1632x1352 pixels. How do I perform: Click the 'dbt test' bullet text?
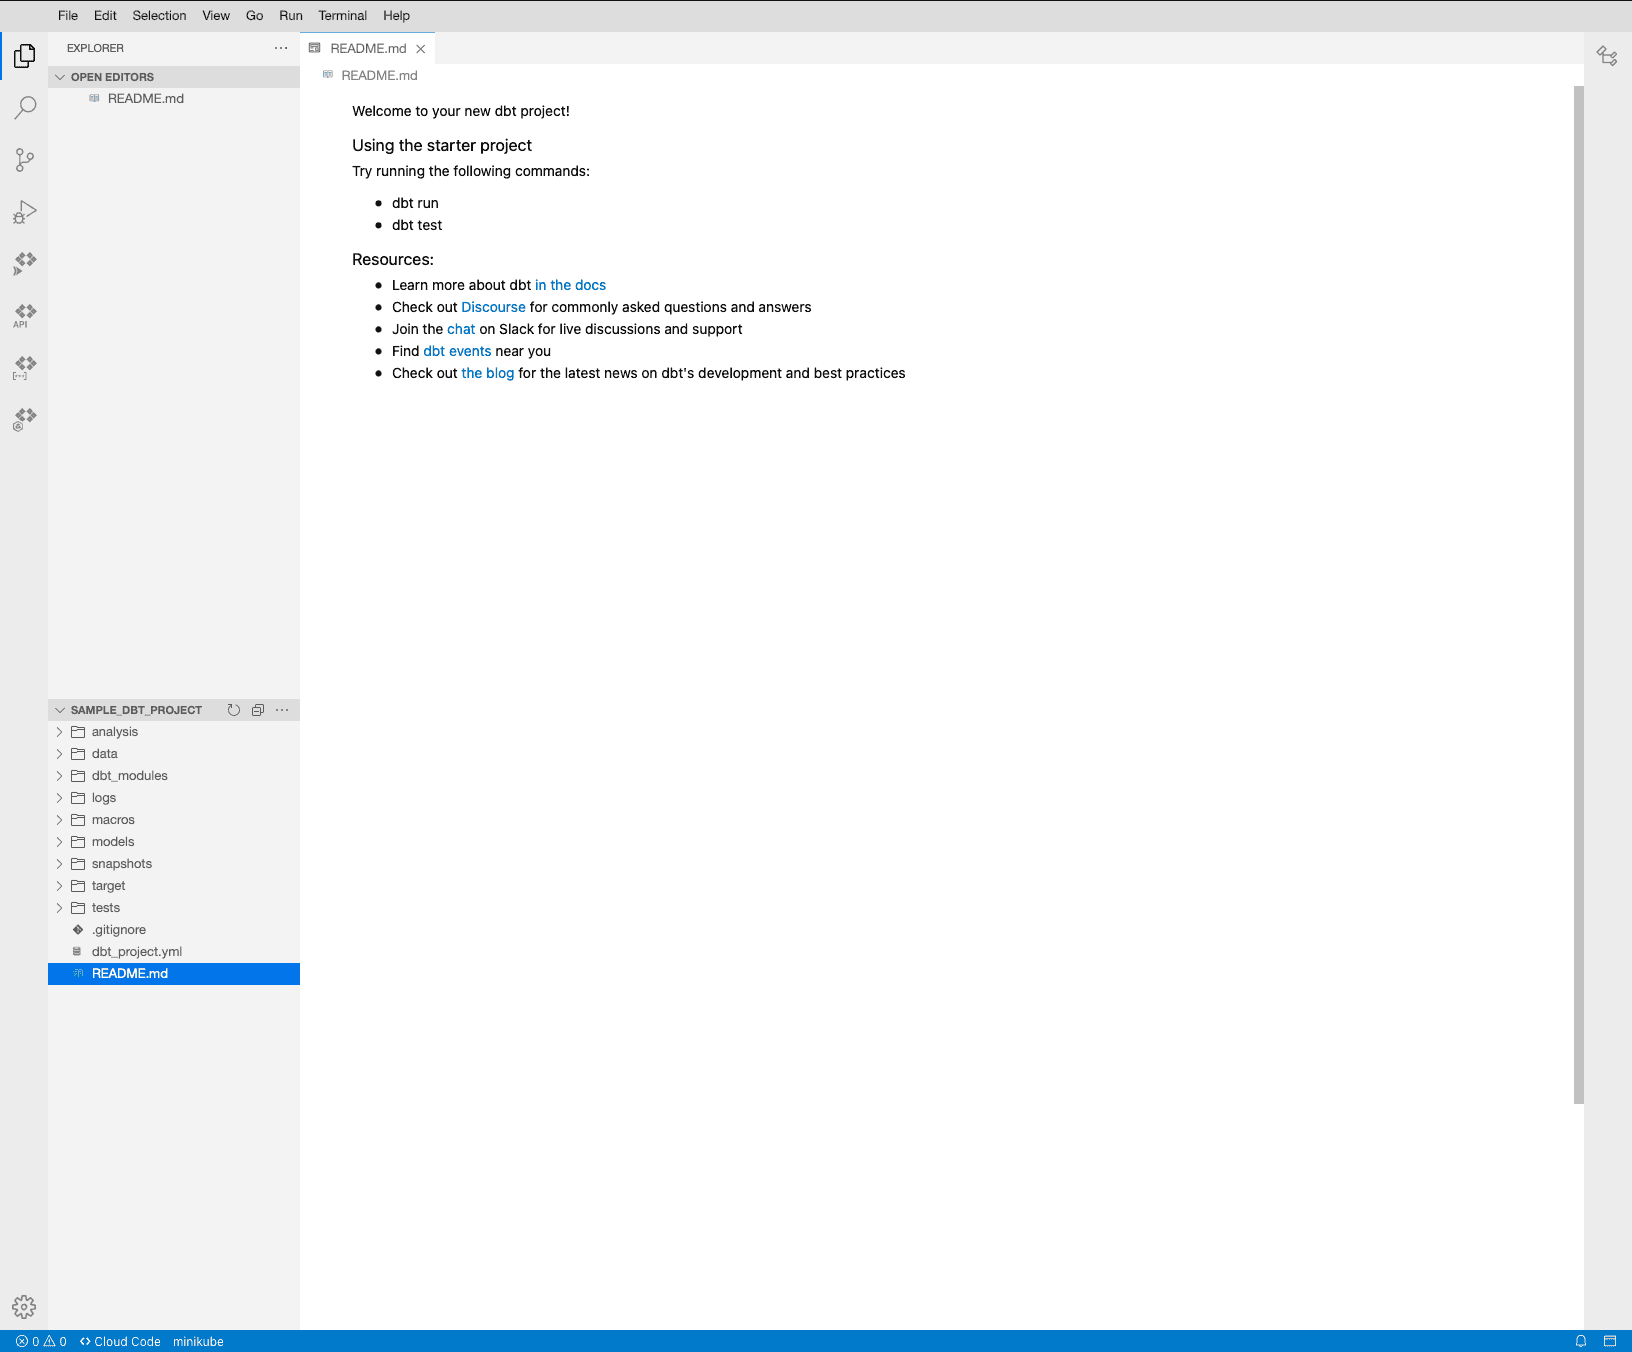tap(417, 225)
